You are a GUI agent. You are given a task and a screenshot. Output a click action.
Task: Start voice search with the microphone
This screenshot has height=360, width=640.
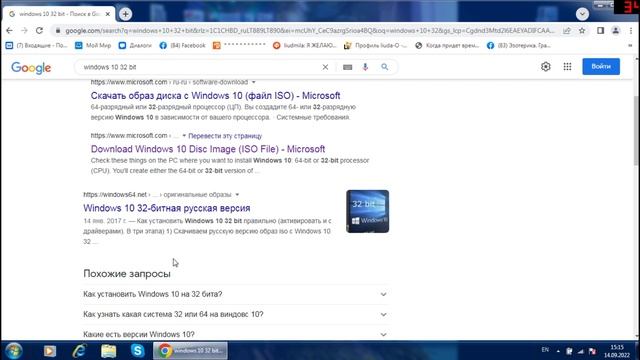pos(365,67)
